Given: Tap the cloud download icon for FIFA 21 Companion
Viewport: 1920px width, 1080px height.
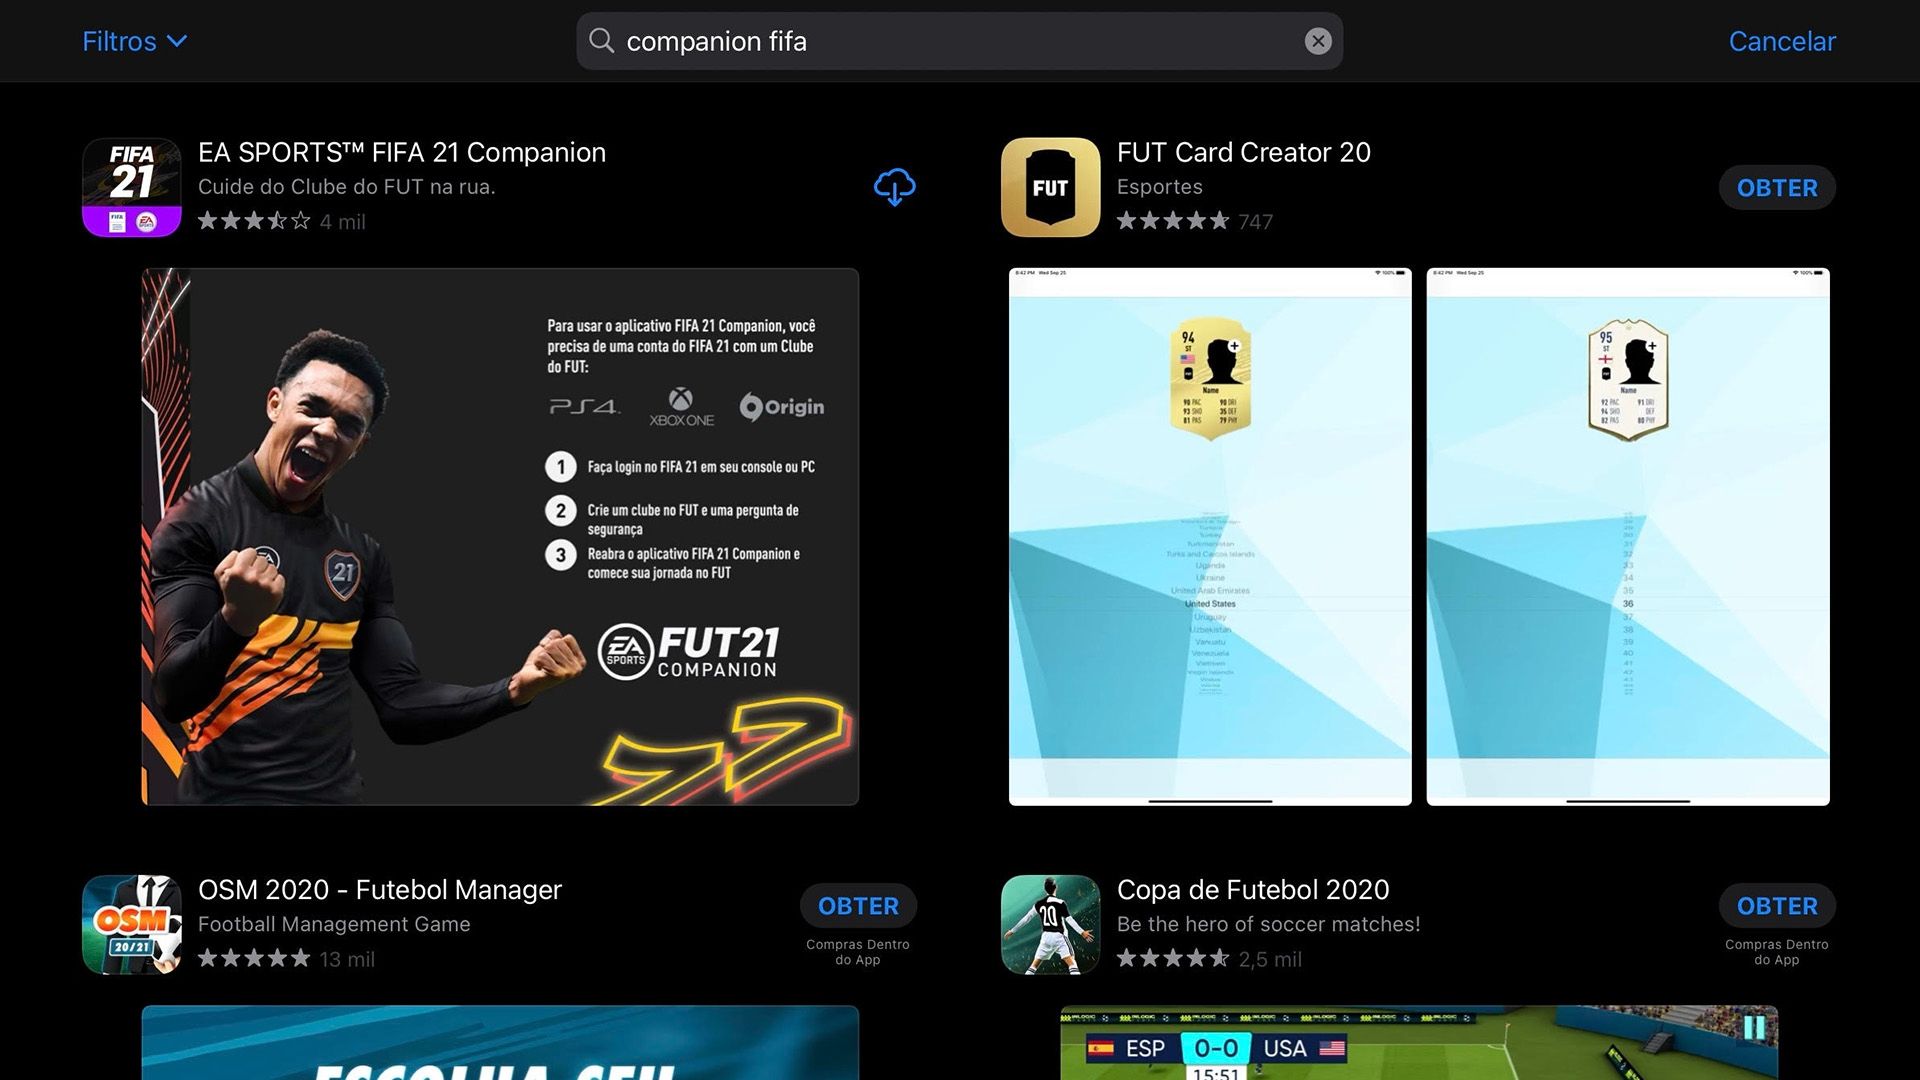Looking at the screenshot, I should click(x=893, y=186).
